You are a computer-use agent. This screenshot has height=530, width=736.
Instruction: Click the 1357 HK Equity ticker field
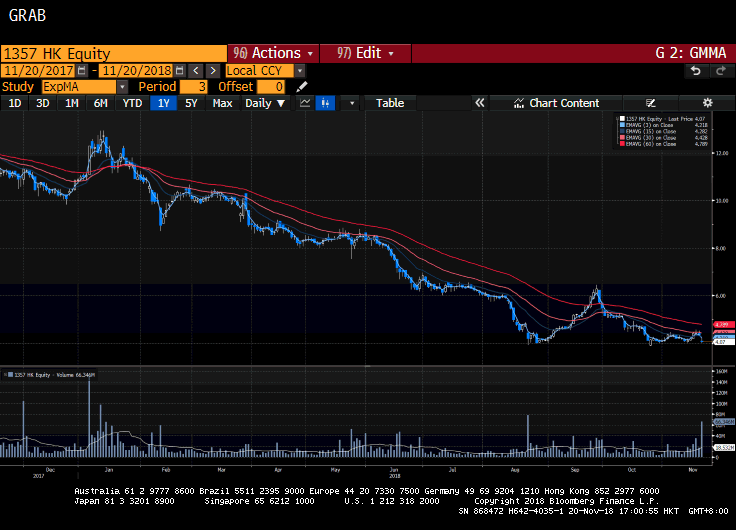pos(114,54)
